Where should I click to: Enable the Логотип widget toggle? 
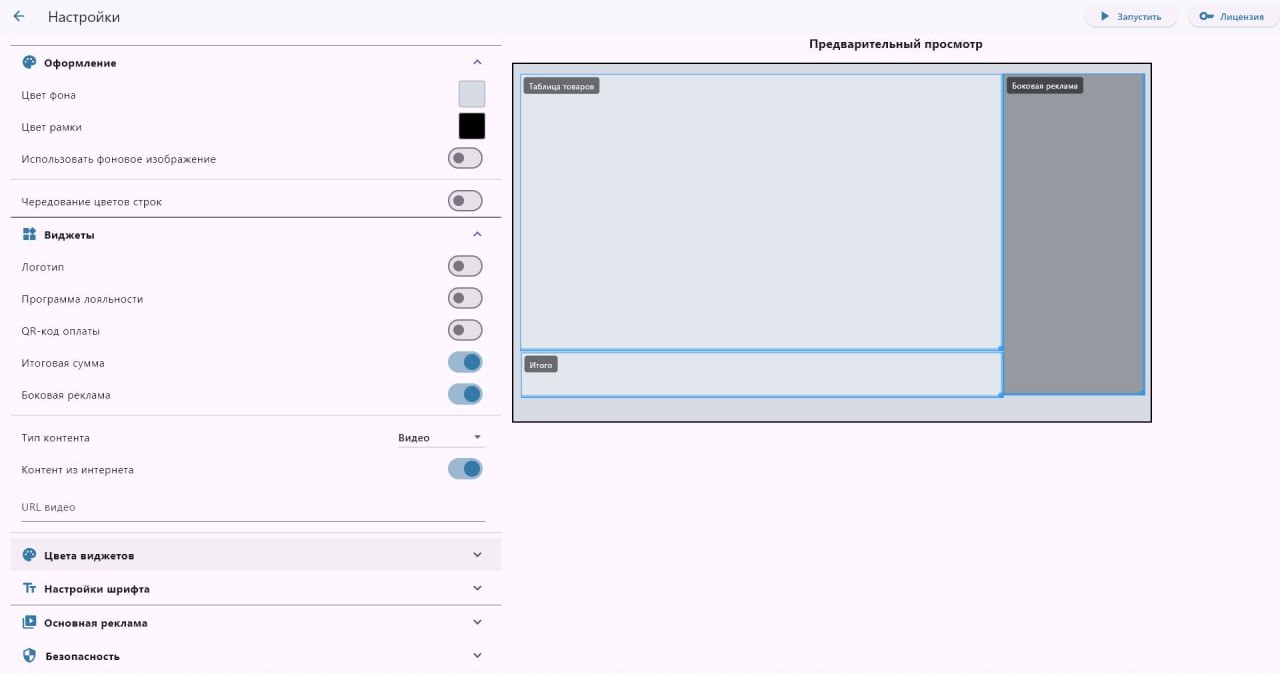pos(465,266)
